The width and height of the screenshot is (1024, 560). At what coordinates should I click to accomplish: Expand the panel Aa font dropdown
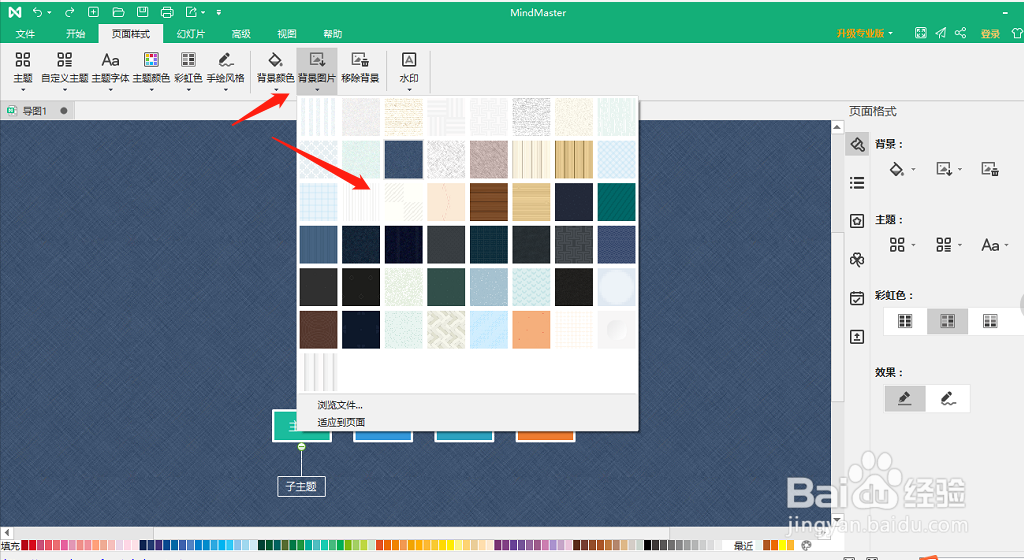pos(1006,245)
